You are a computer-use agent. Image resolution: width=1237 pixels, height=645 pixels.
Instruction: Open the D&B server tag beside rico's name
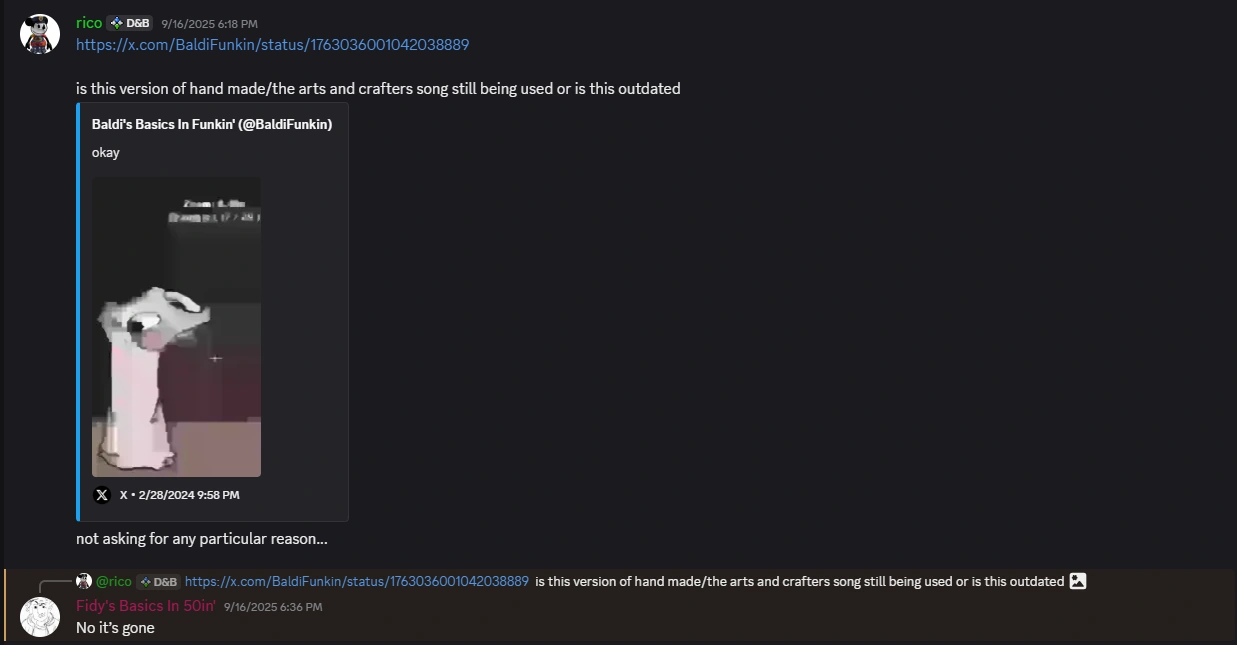pyautogui.click(x=130, y=23)
